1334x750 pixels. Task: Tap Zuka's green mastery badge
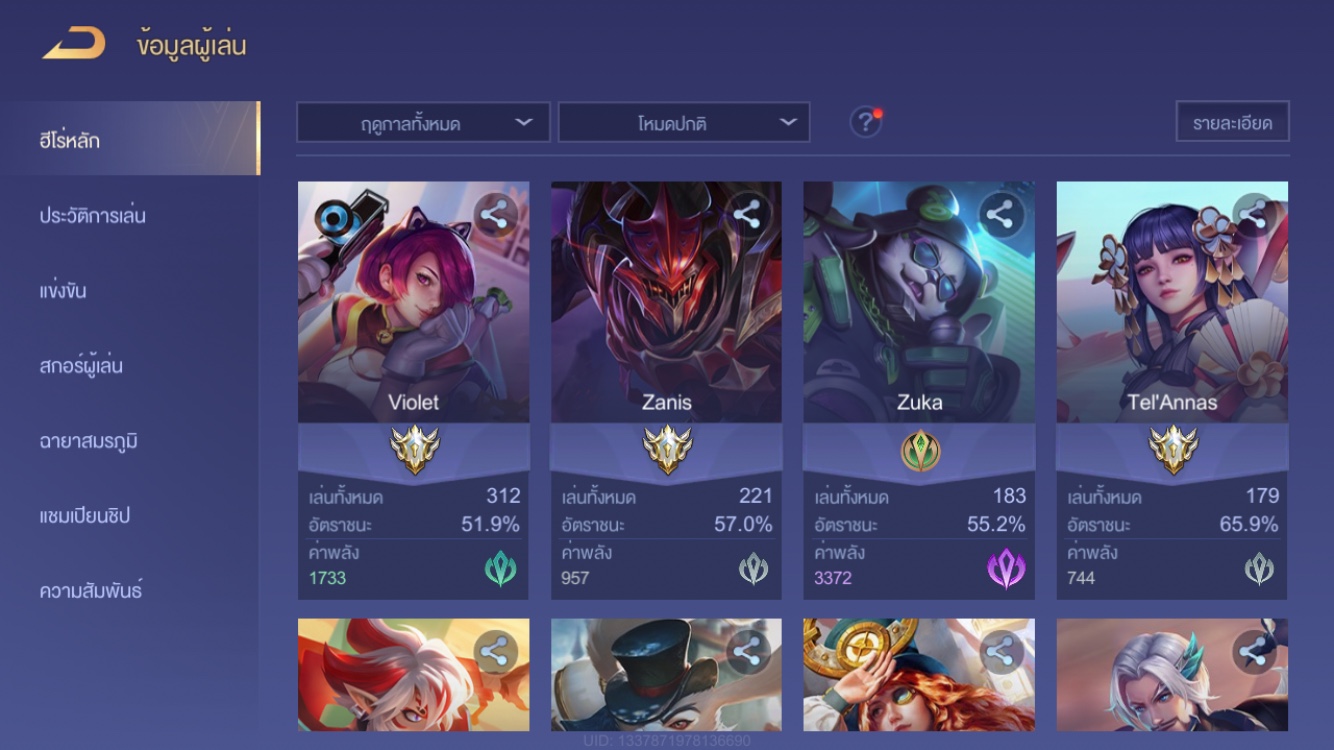pyautogui.click(x=920, y=450)
